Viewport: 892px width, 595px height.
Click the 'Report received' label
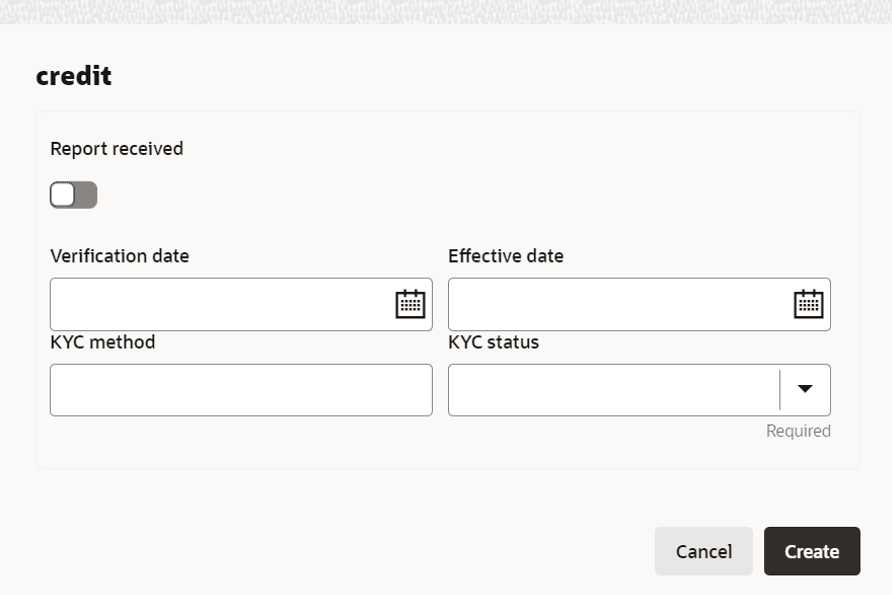point(117,148)
